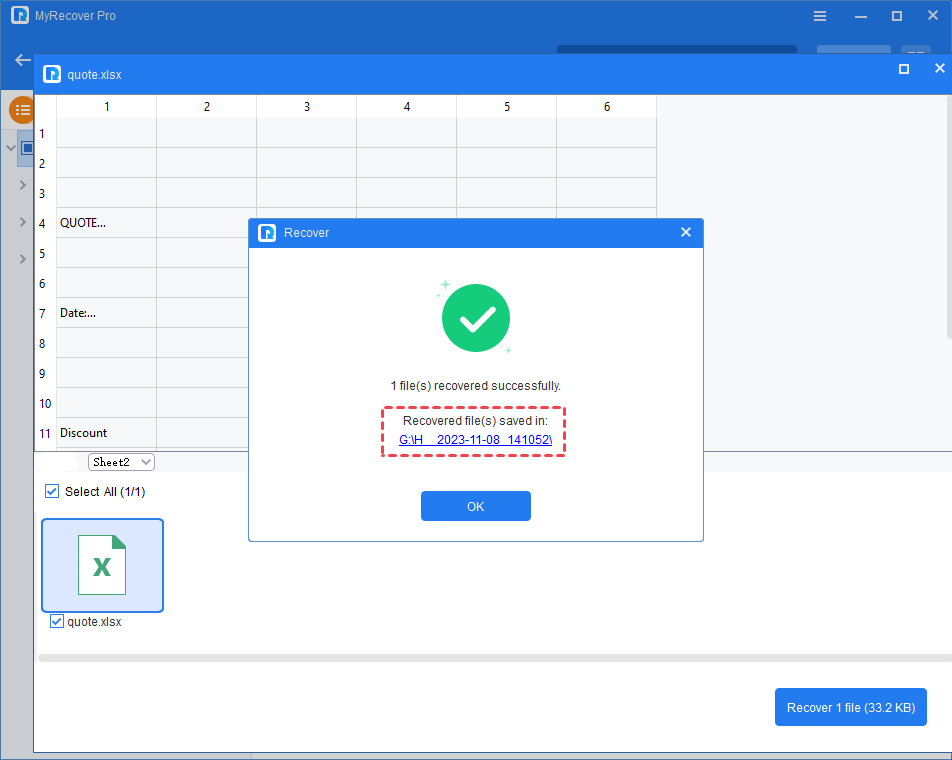Viewport: 952px width, 760px height.
Task: Click the green success checkmark icon
Action: 475,317
